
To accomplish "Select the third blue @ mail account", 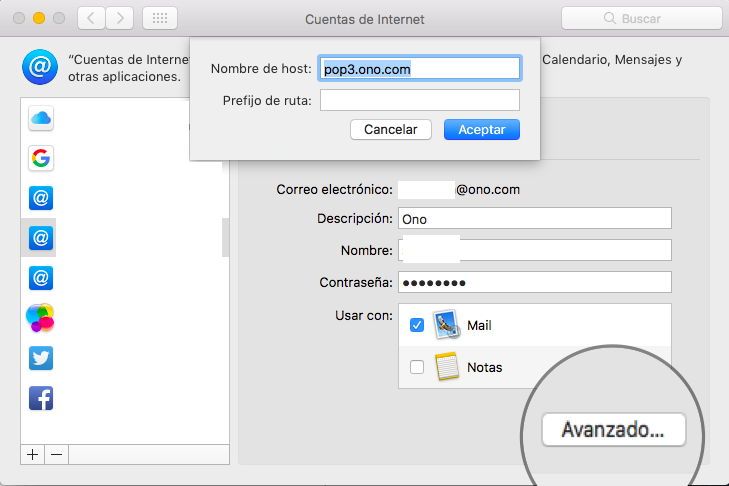I will pyautogui.click(x=41, y=278).
